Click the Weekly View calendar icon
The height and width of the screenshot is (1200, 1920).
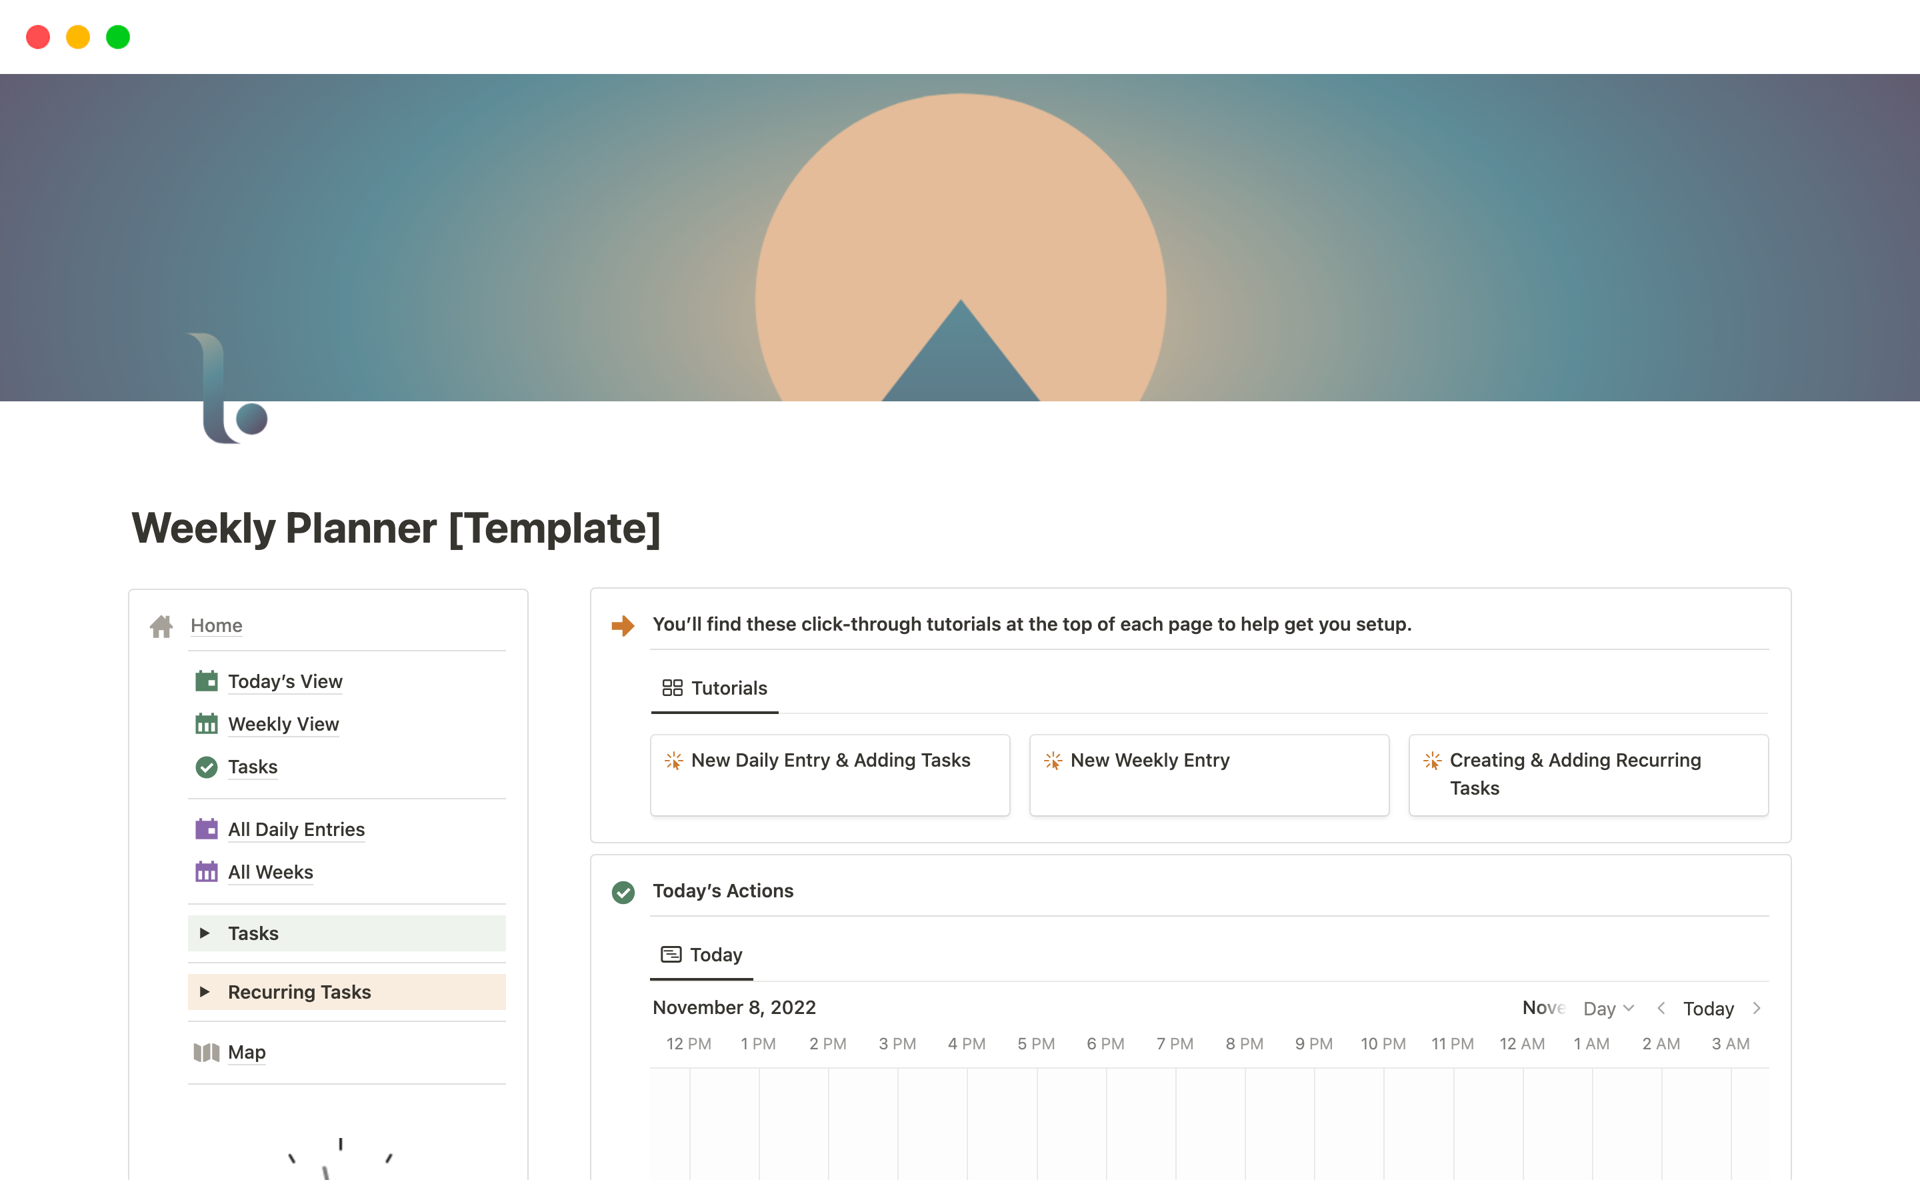click(x=207, y=723)
